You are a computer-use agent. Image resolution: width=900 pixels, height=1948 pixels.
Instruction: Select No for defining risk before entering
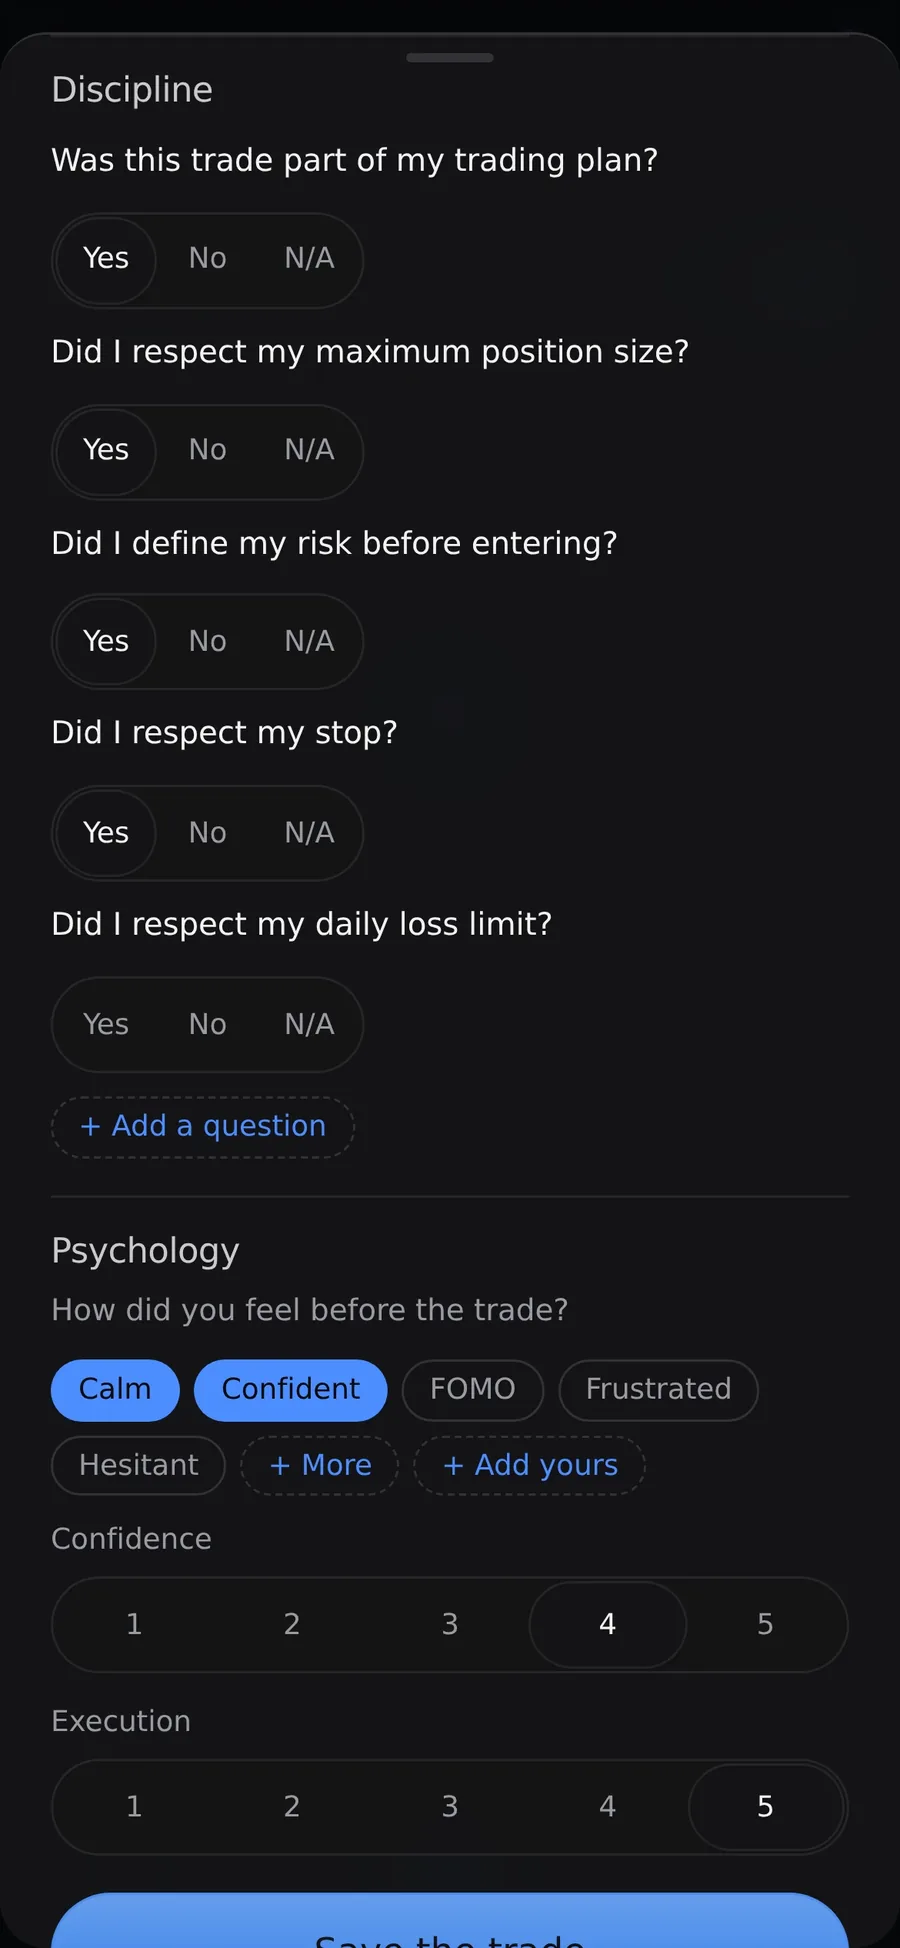click(207, 642)
